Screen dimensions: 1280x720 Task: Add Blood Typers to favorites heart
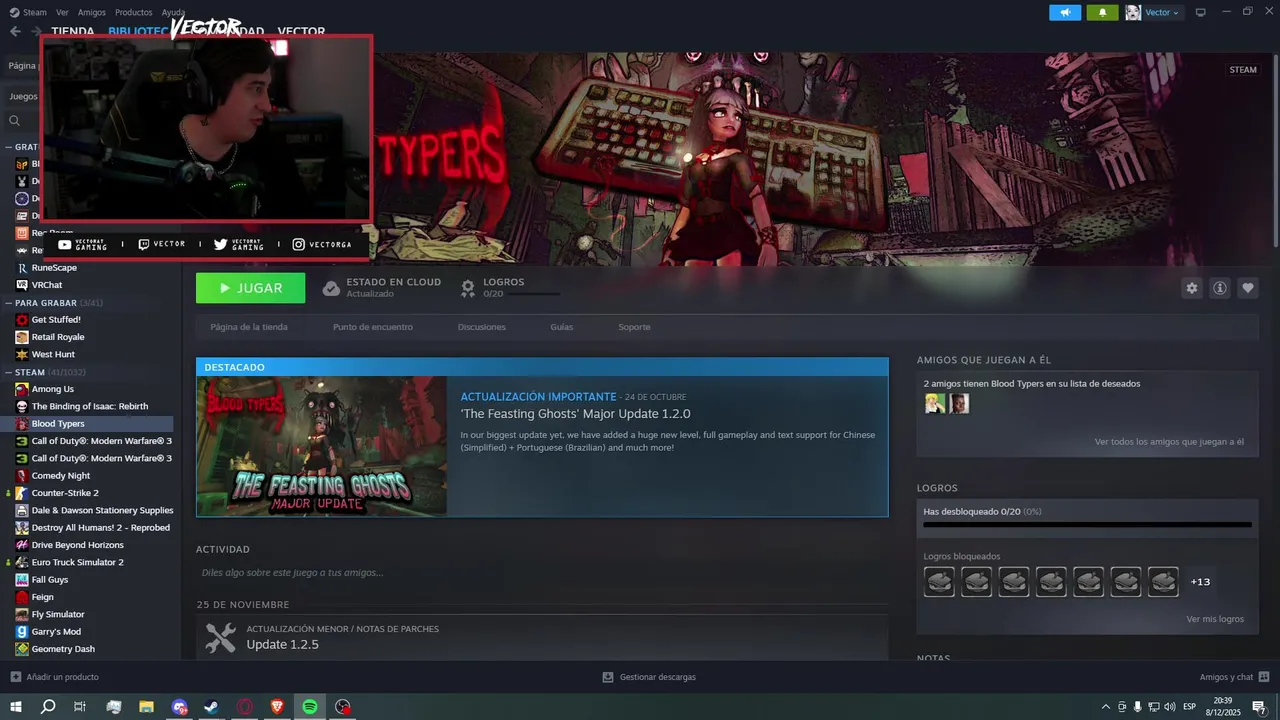coord(1248,288)
